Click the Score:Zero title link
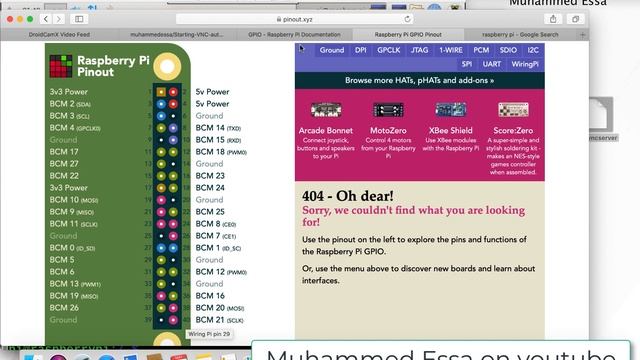Screen dimensions: 640x360 pyautogui.click(x=513, y=131)
